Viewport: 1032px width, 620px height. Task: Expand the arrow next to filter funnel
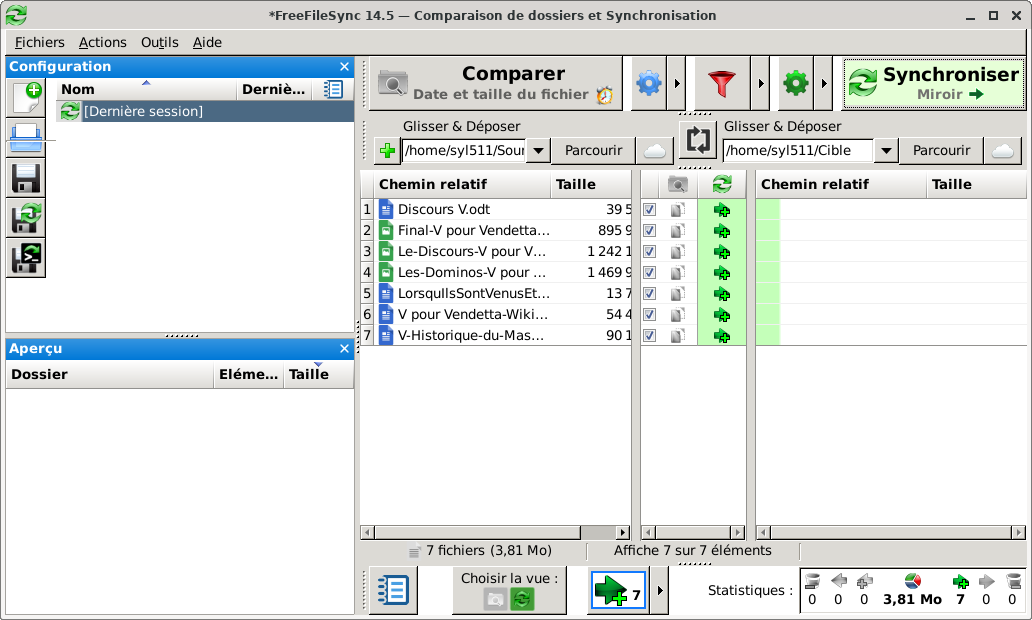tap(759, 84)
